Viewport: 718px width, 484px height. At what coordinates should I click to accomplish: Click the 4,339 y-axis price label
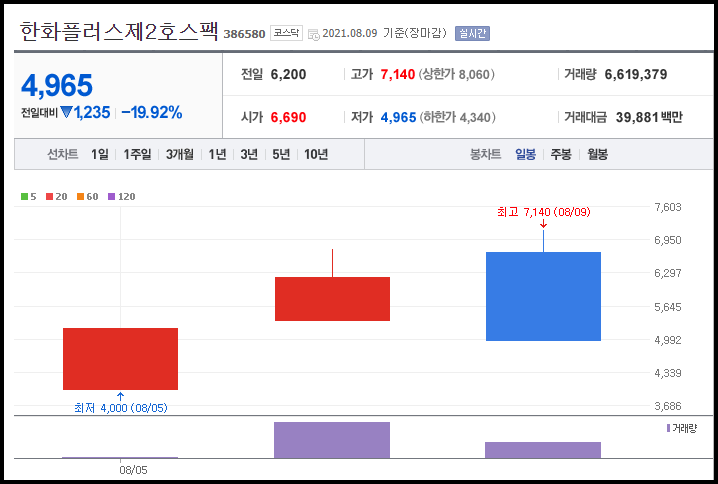668,373
